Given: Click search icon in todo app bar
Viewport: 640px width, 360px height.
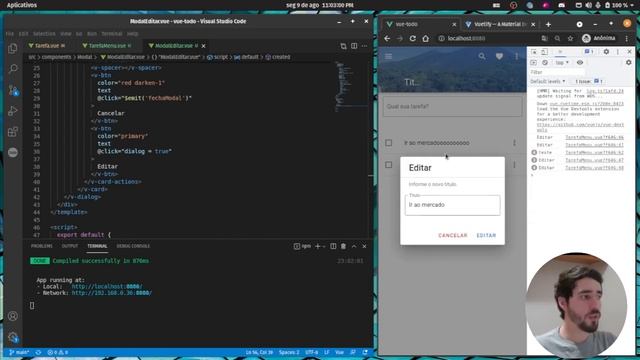Looking at the screenshot, I should coord(482,56).
